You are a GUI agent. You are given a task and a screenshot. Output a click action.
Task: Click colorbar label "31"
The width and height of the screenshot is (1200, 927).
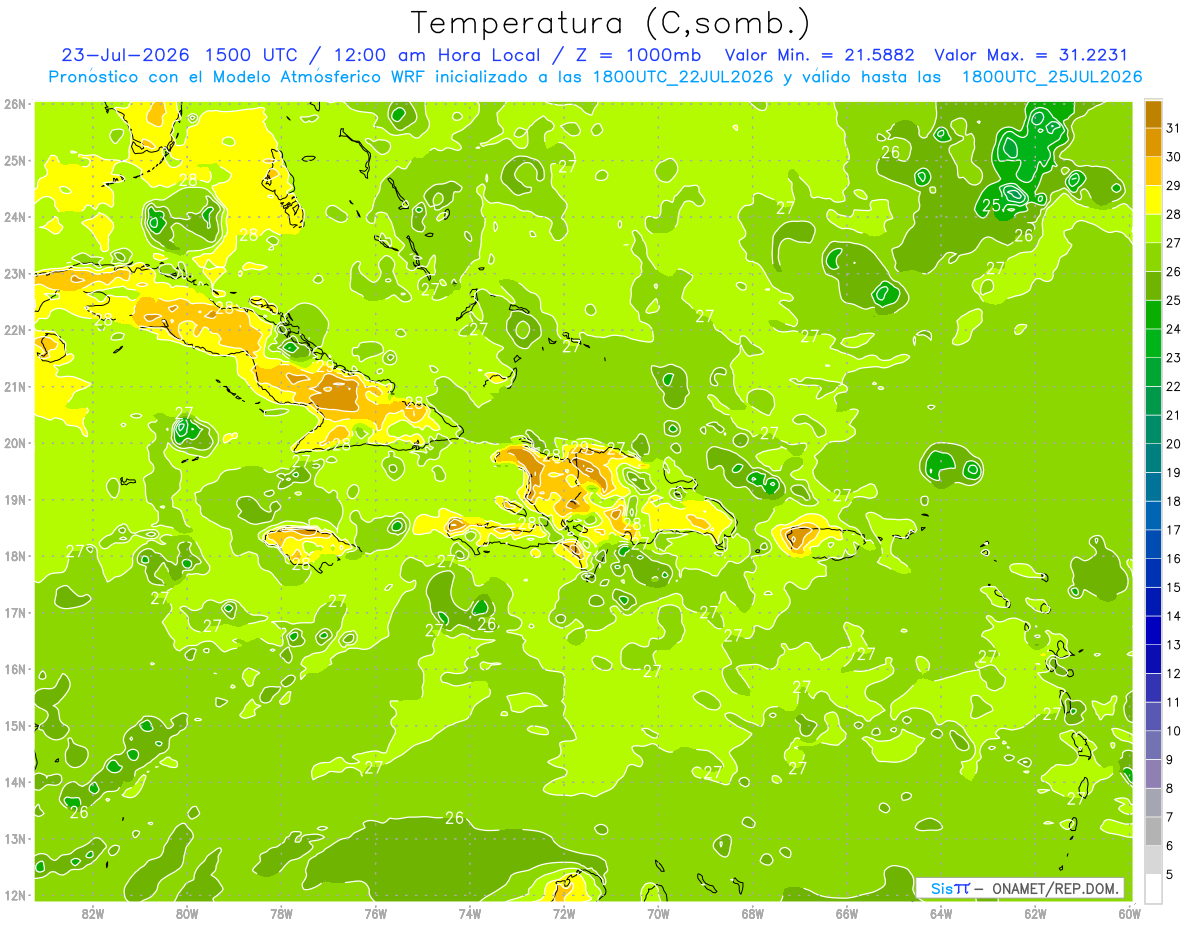coord(1174,127)
